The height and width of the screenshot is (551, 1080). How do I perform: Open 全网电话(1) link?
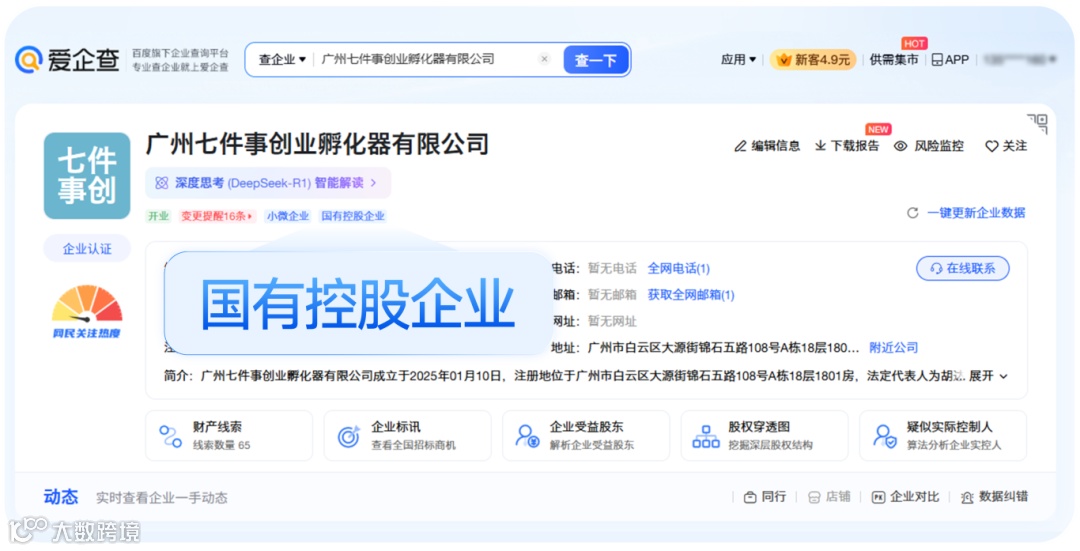[678, 269]
